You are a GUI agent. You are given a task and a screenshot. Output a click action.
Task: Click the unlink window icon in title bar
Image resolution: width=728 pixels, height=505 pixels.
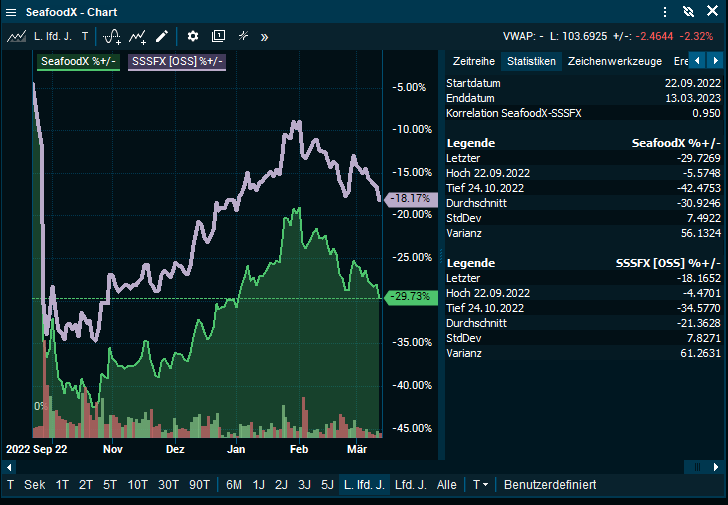[688, 12]
